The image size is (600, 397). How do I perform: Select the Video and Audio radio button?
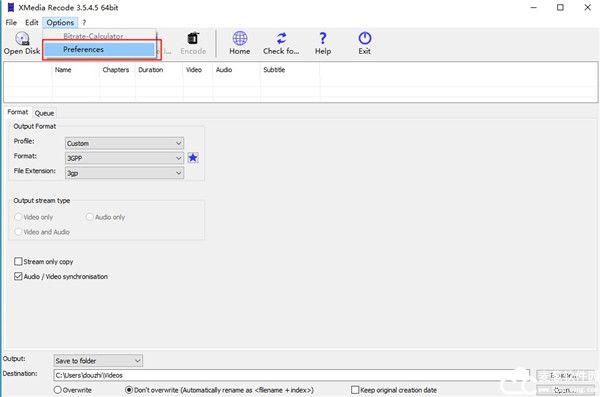(x=18, y=232)
